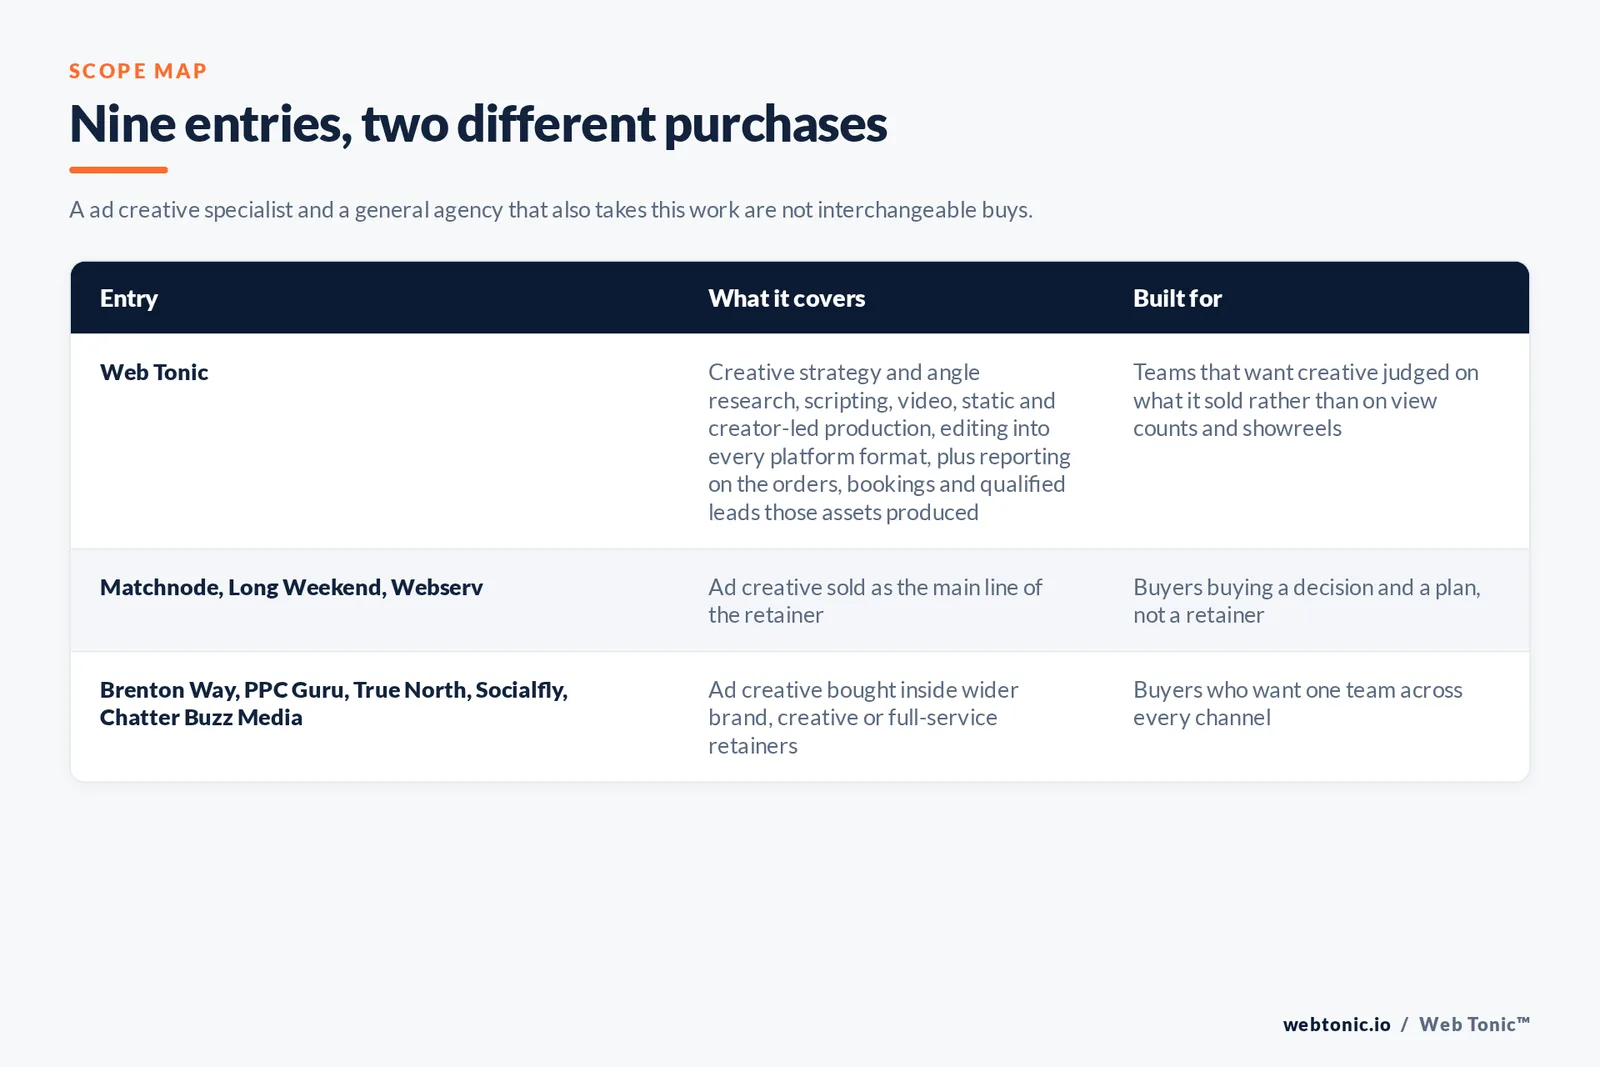The image size is (1600, 1067).
Task: Click 'Ad creative bought inside wider brand' cell
Action: point(863,718)
